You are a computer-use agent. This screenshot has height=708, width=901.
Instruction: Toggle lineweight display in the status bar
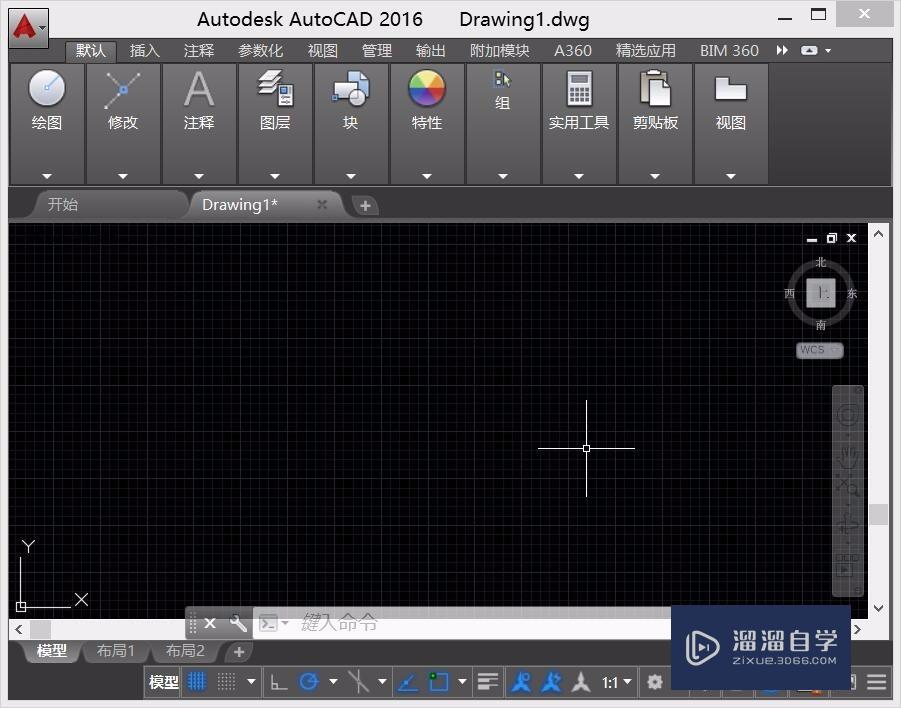[x=488, y=682]
